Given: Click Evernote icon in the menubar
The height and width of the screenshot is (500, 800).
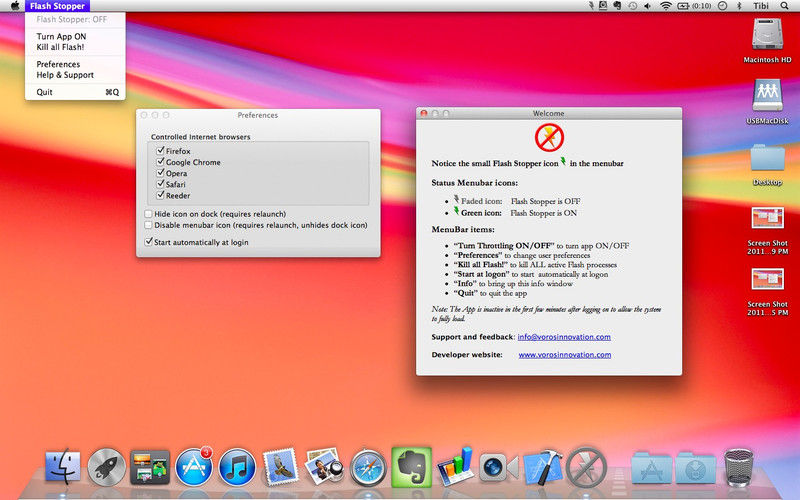Looking at the screenshot, I should pyautogui.click(x=617, y=6).
